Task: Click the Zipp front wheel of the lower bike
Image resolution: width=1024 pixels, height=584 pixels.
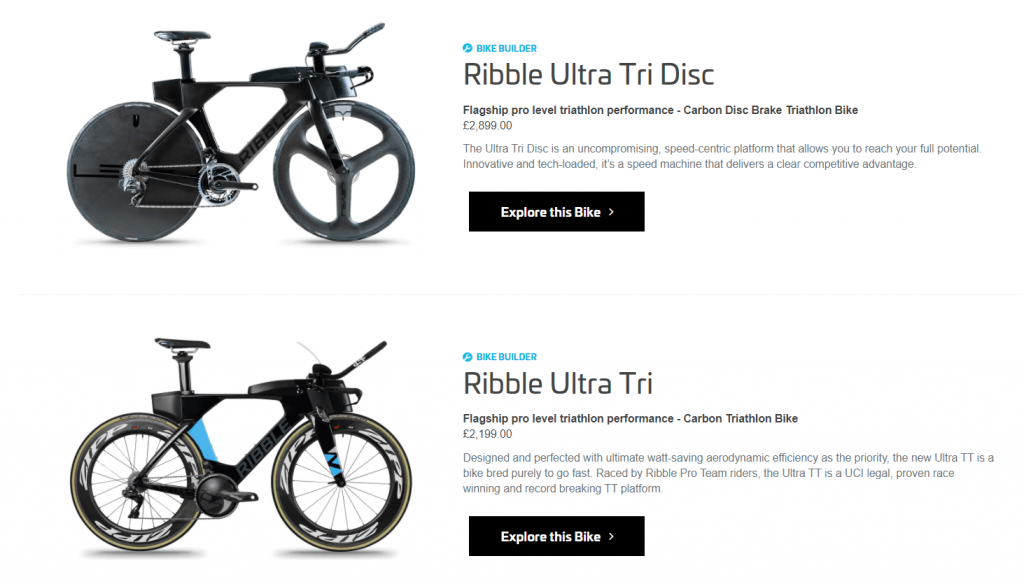Action: (342, 482)
